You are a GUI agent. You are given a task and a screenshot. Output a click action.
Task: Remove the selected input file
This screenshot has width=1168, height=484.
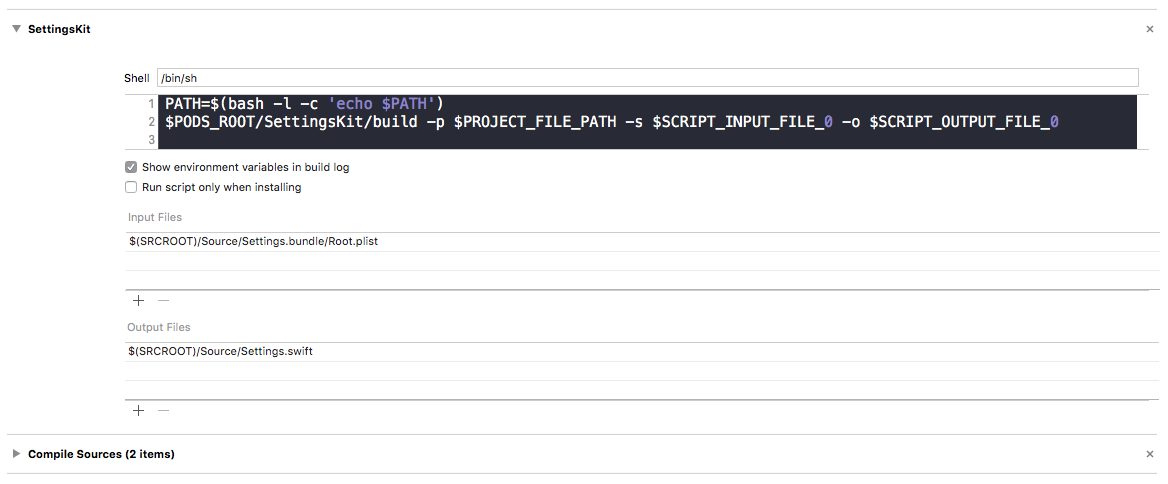coord(163,300)
